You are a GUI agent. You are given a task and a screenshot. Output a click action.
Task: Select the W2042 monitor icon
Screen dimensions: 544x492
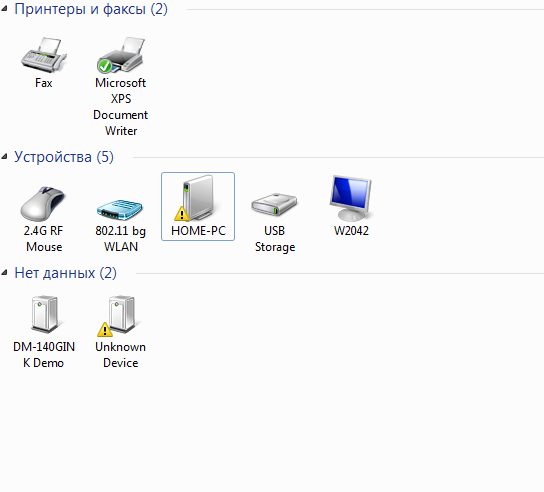tap(351, 198)
